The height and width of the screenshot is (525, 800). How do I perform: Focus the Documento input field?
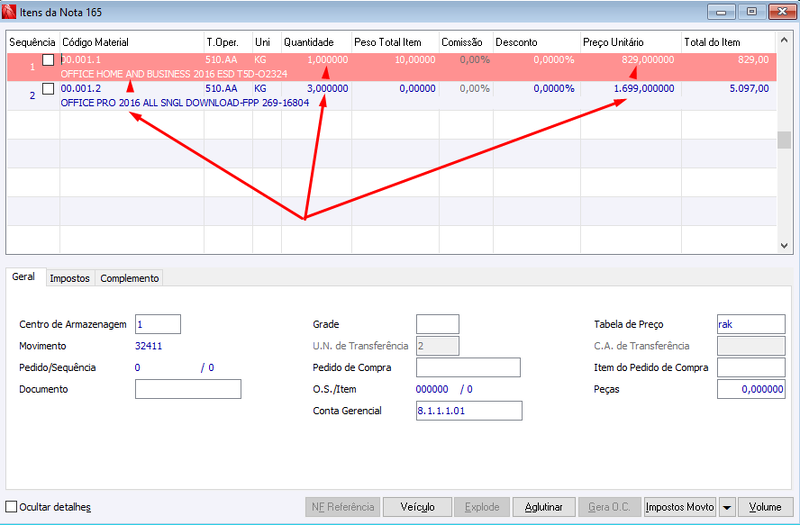tap(188, 389)
